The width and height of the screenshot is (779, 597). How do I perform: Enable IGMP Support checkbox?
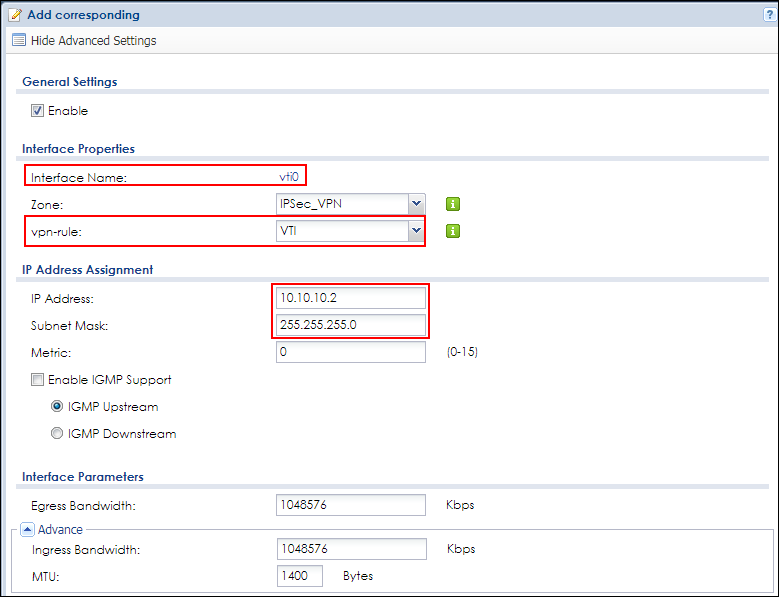point(38,380)
